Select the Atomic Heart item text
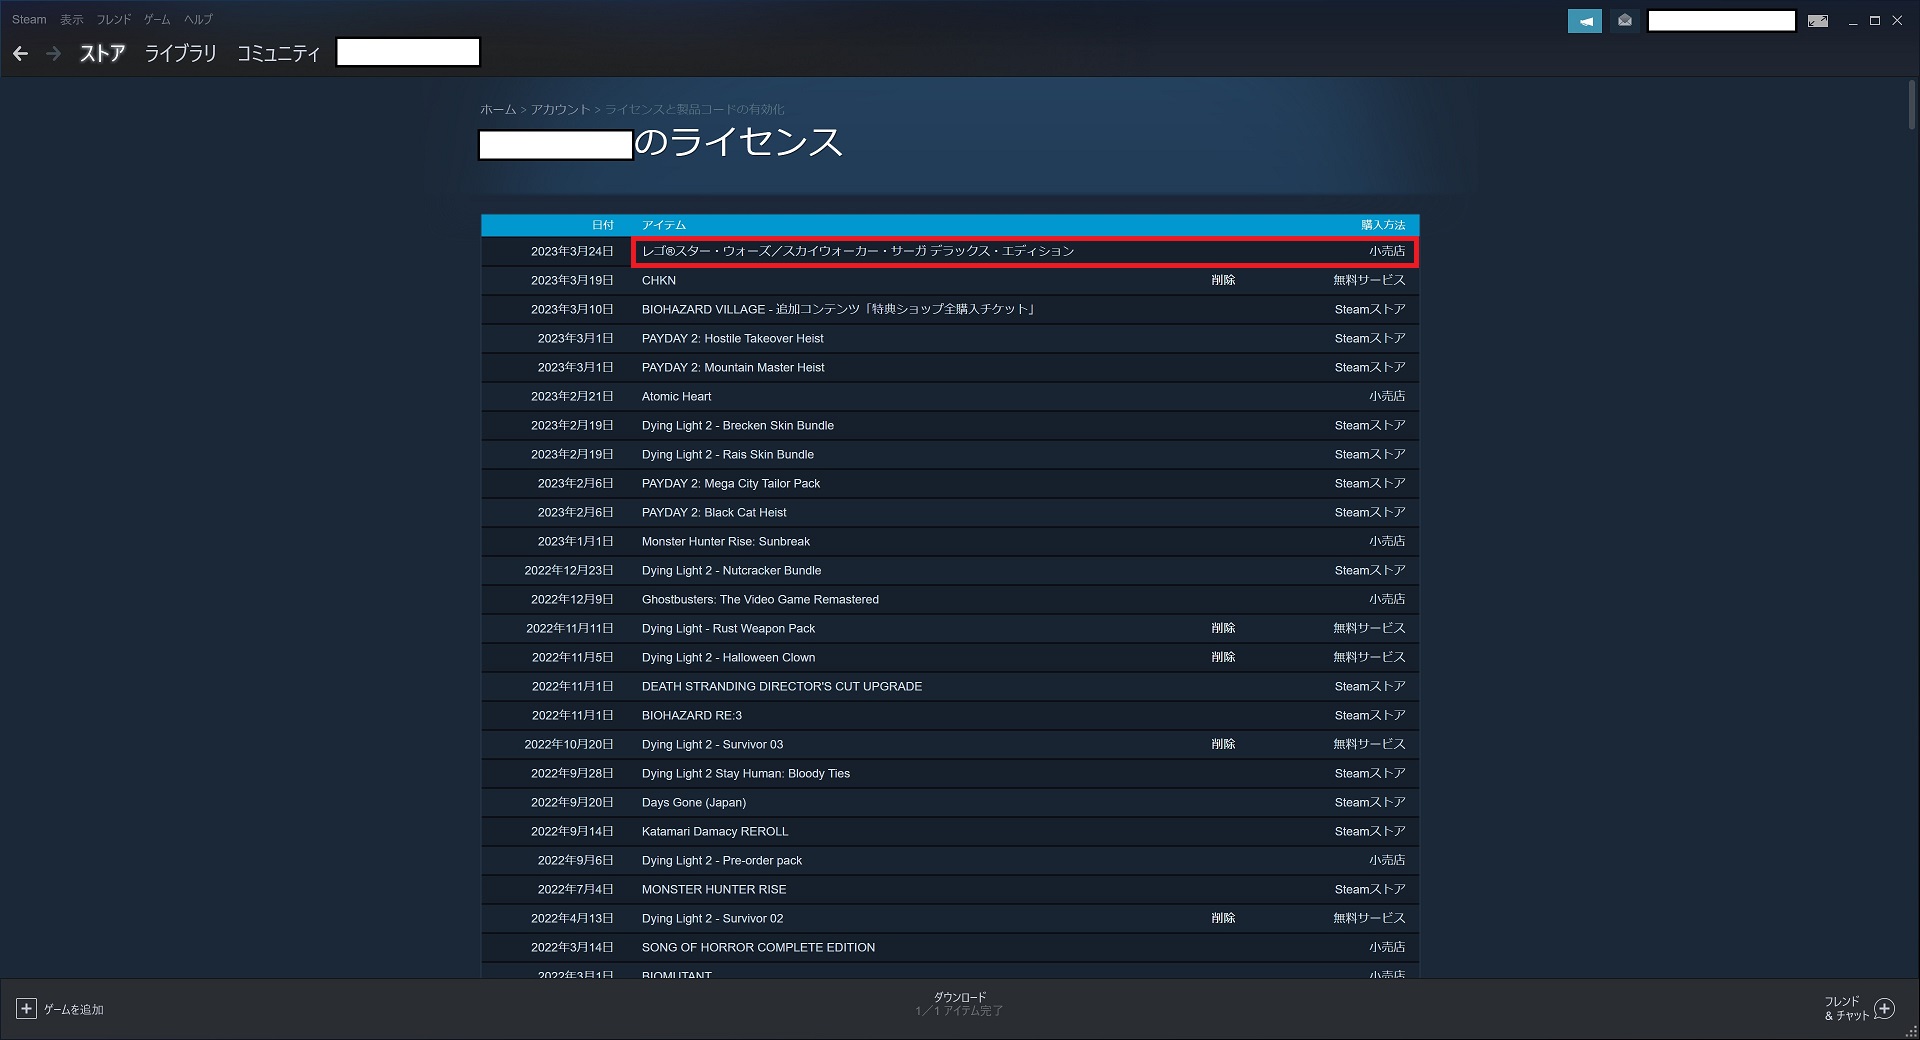1920x1040 pixels. (677, 396)
